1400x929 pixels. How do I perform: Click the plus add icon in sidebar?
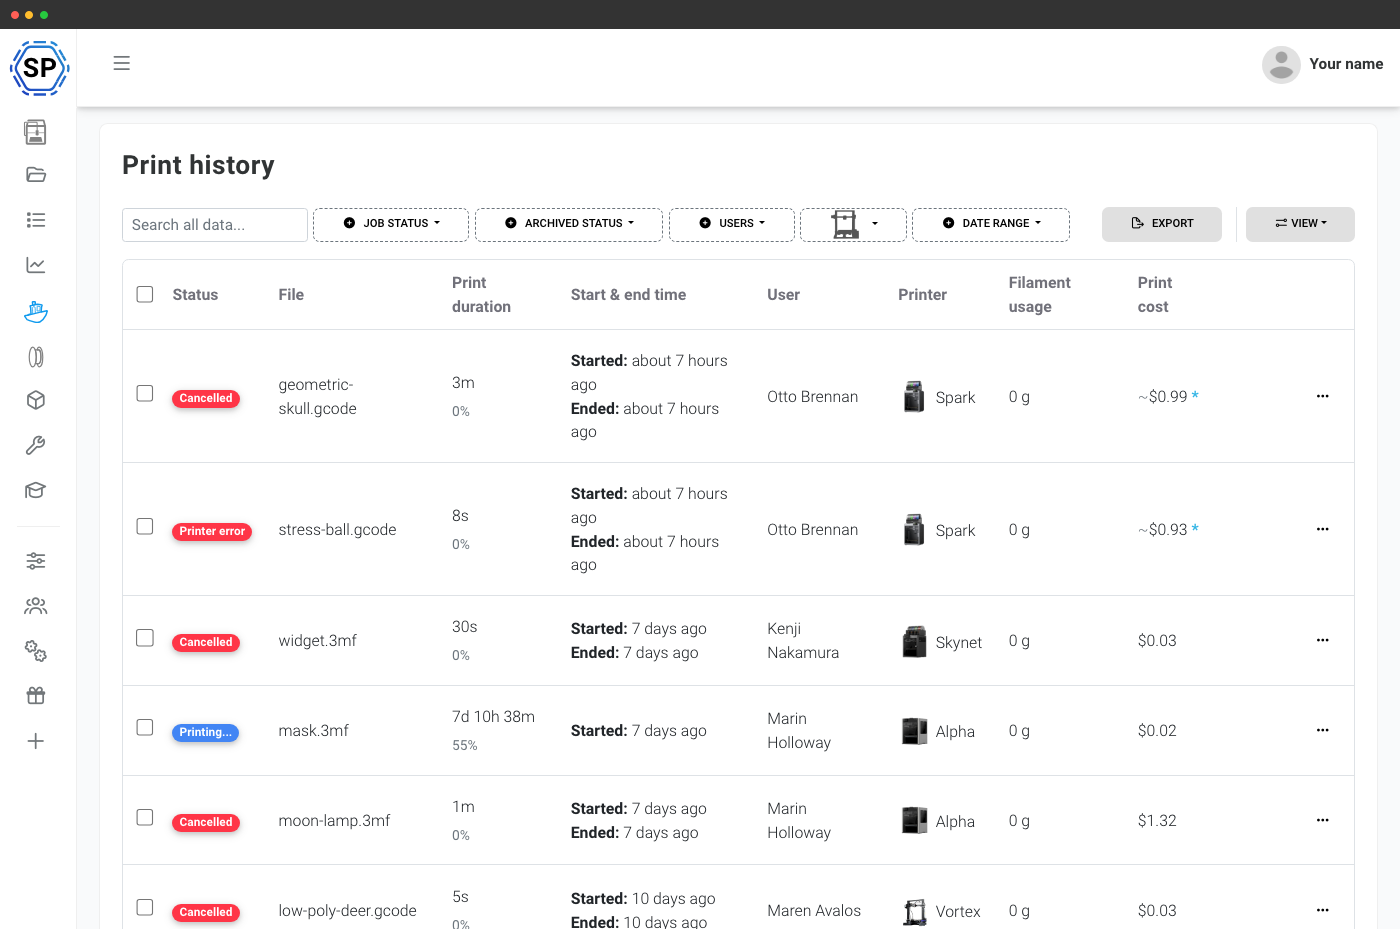[36, 741]
